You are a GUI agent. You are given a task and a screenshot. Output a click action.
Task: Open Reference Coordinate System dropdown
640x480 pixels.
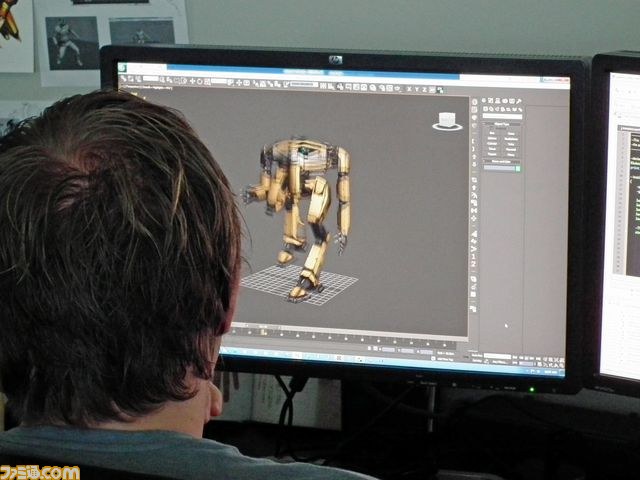coord(219,82)
